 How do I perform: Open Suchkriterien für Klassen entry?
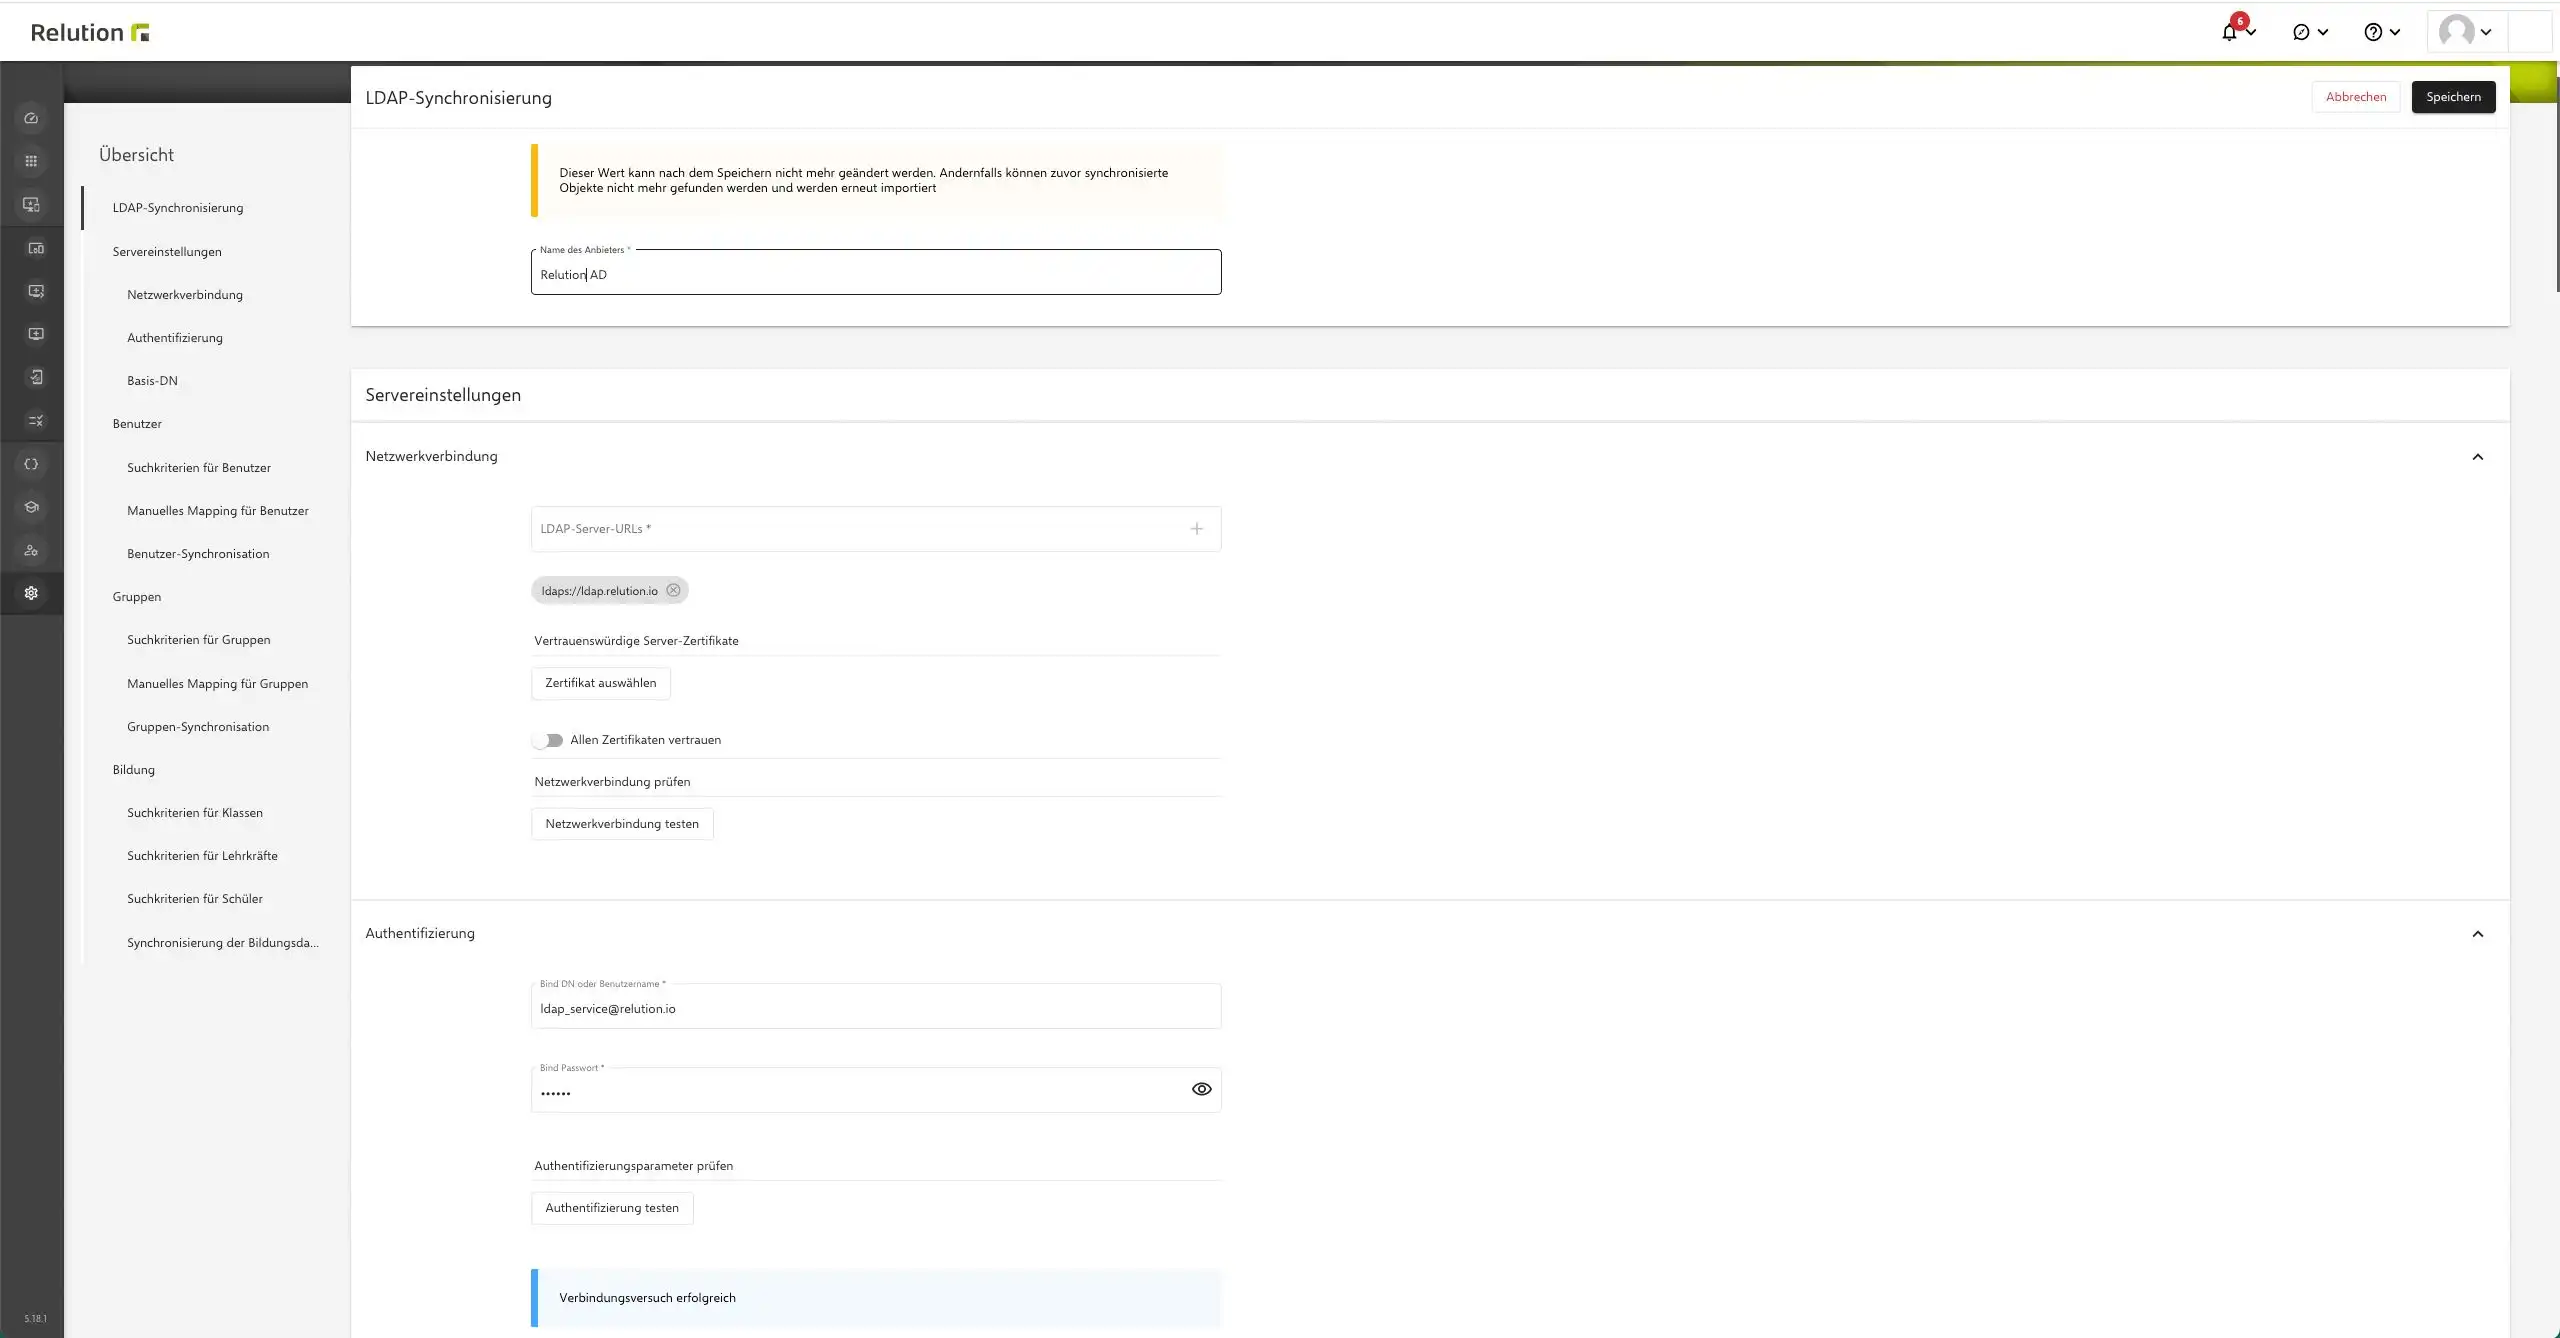pos(195,813)
